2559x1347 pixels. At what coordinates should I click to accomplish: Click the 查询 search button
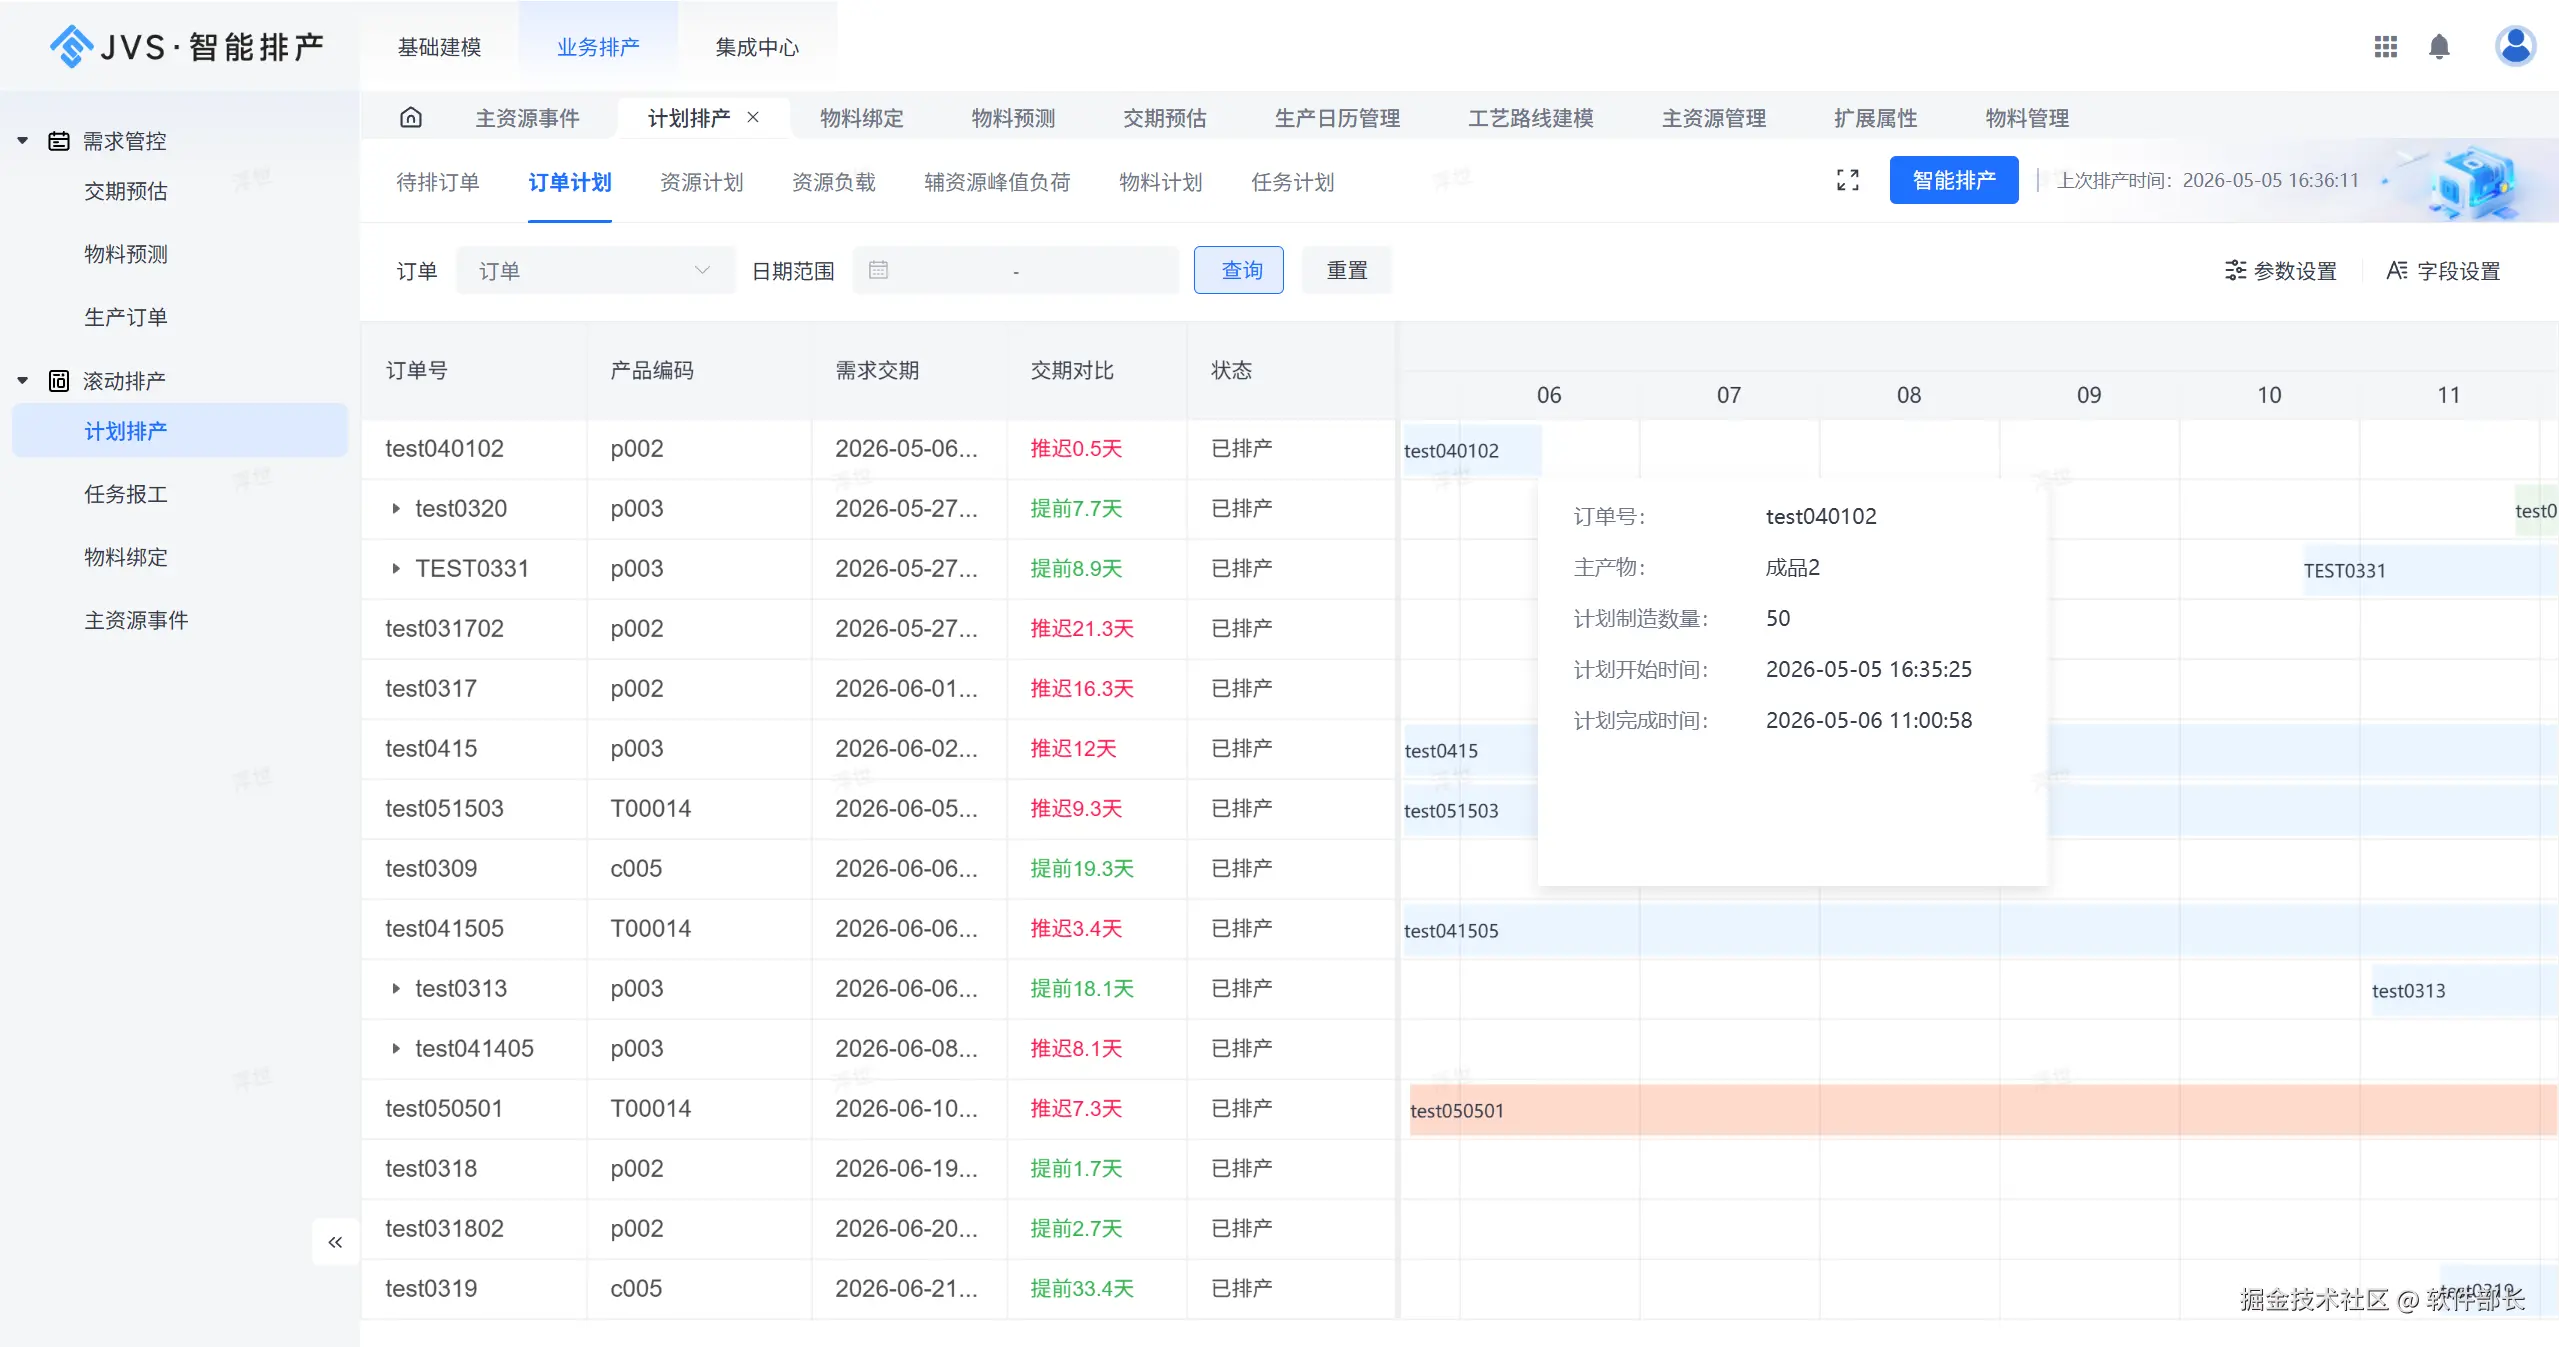1238,270
